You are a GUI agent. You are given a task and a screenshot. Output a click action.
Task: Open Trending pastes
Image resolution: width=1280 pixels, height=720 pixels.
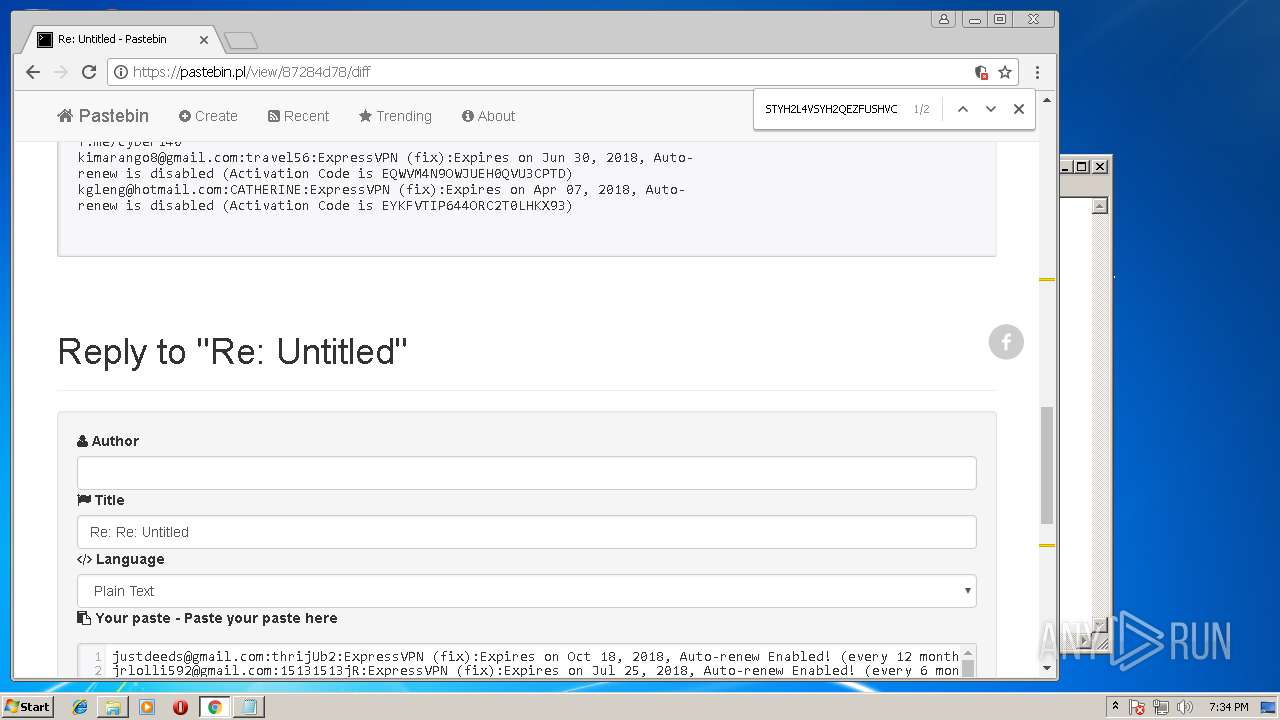tap(395, 116)
